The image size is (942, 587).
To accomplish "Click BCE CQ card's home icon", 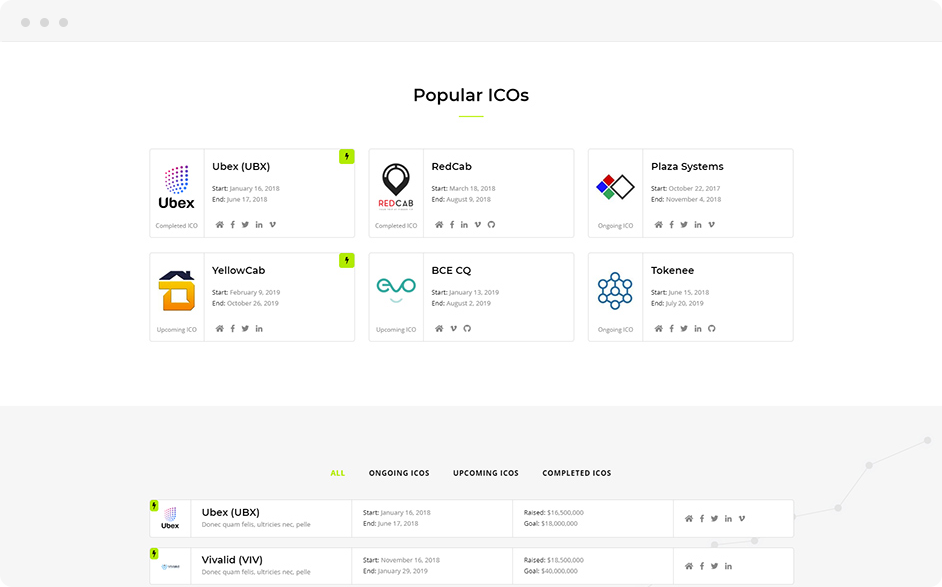I will (x=439, y=329).
